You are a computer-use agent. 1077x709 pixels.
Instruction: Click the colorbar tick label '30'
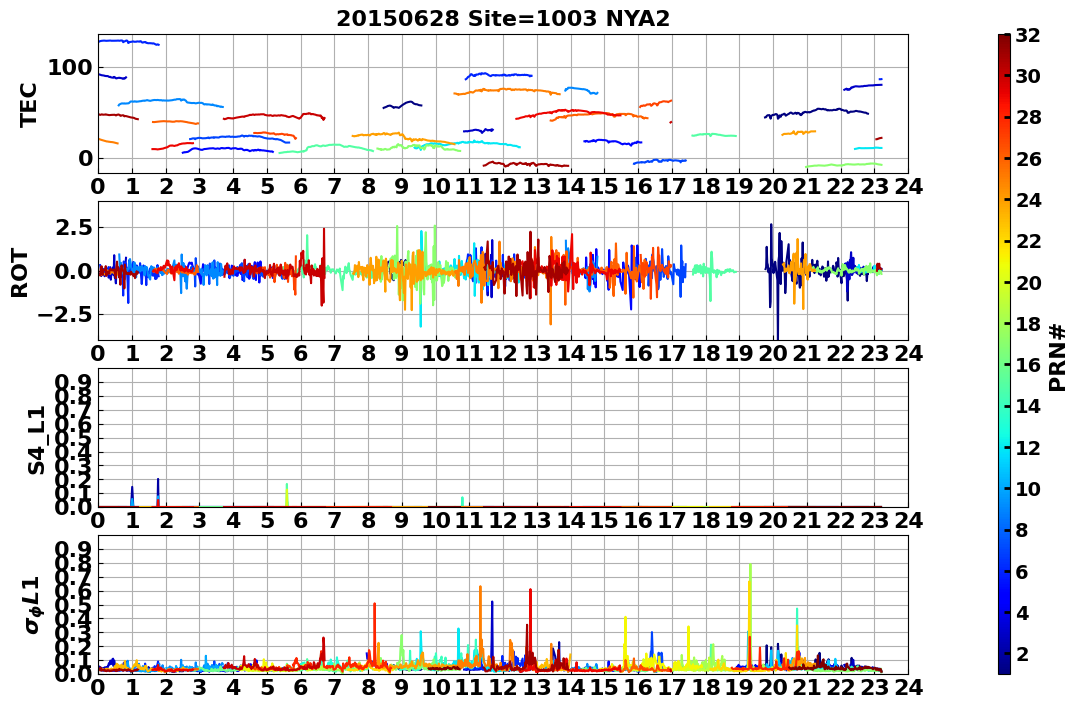pos(1028,76)
